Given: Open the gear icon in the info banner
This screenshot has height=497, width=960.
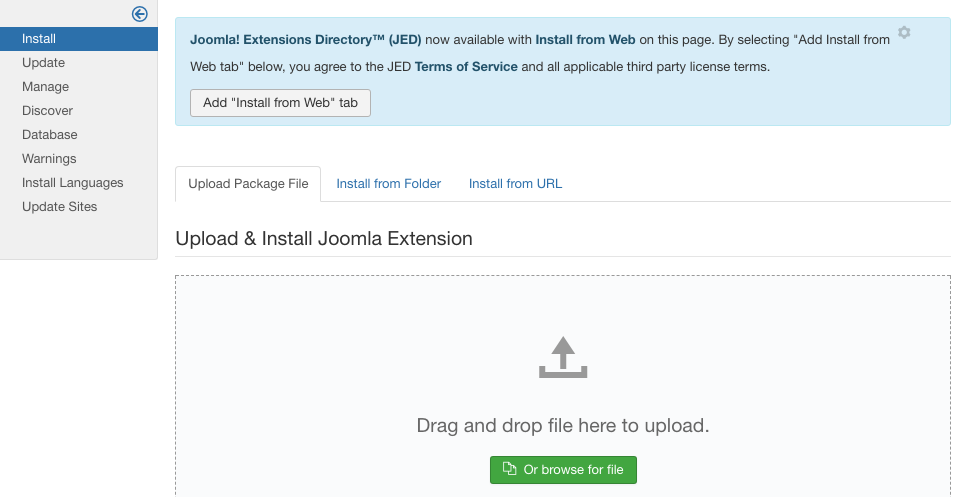Looking at the screenshot, I should click(x=904, y=32).
